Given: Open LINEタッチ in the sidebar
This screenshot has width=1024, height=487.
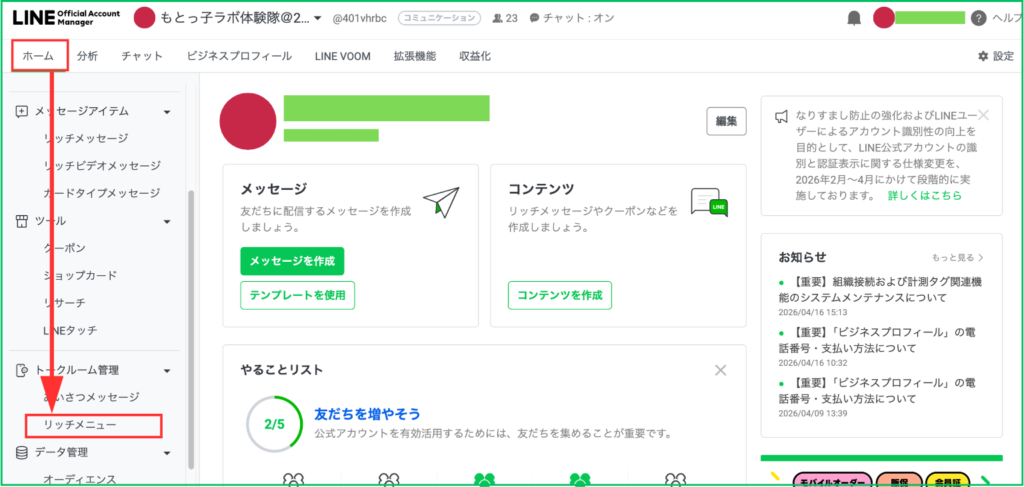Looking at the screenshot, I should 70,330.
